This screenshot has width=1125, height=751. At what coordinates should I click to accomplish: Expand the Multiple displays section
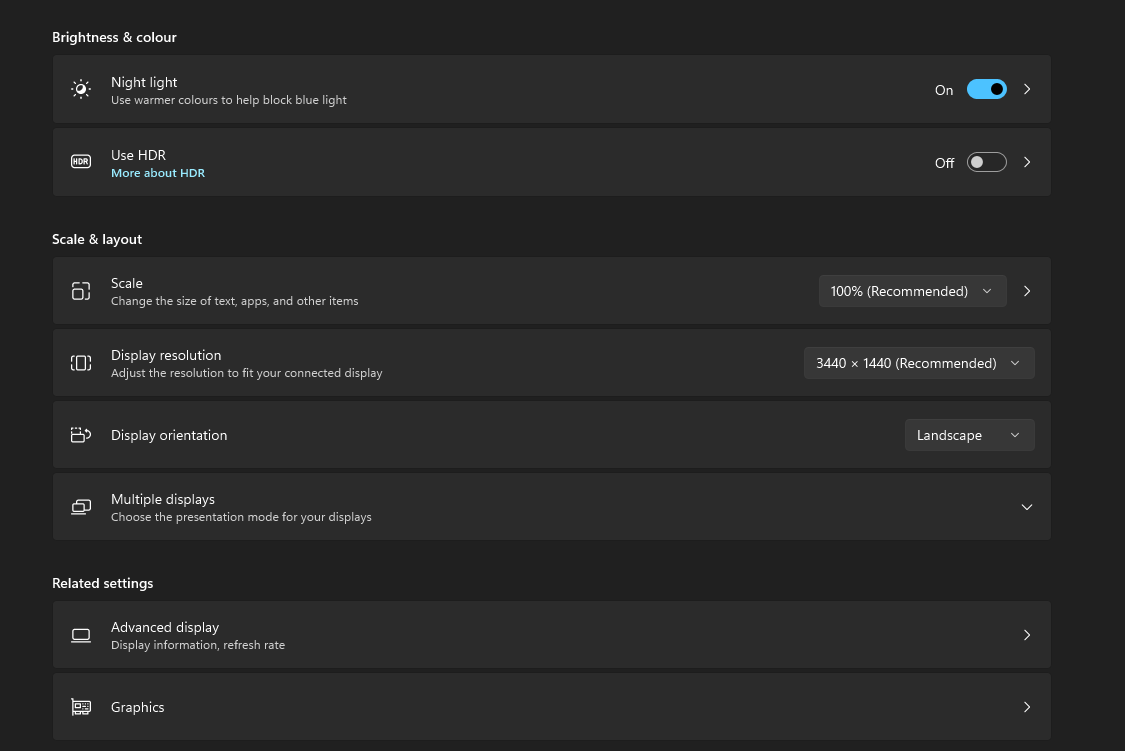[1026, 507]
